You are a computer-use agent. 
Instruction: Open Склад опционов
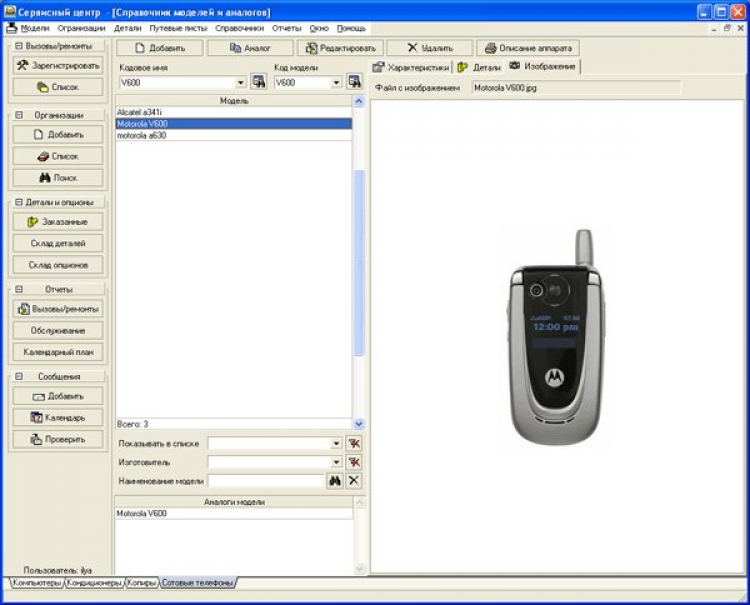coord(58,265)
